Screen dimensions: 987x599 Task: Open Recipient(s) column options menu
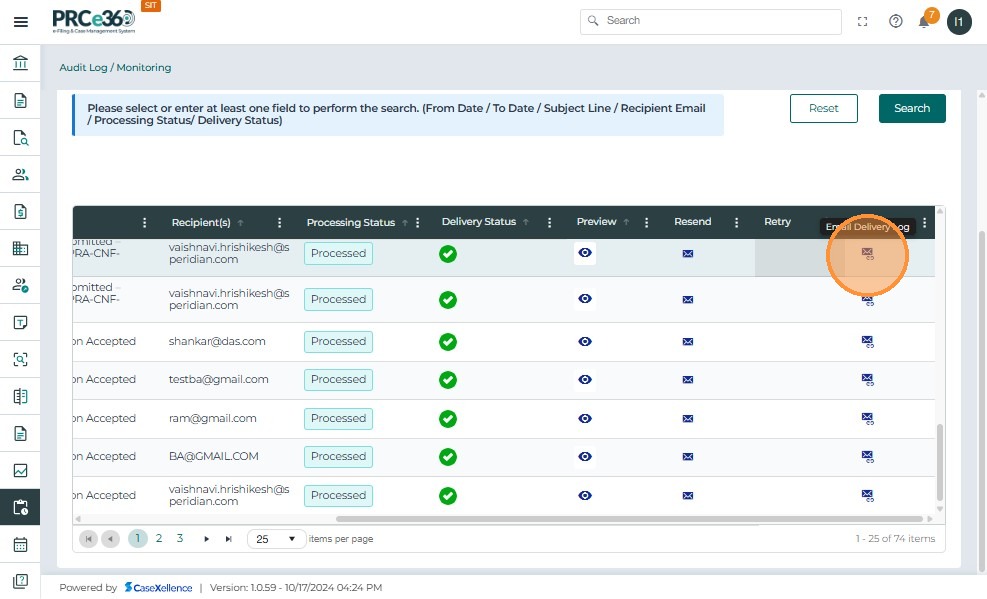pos(280,223)
